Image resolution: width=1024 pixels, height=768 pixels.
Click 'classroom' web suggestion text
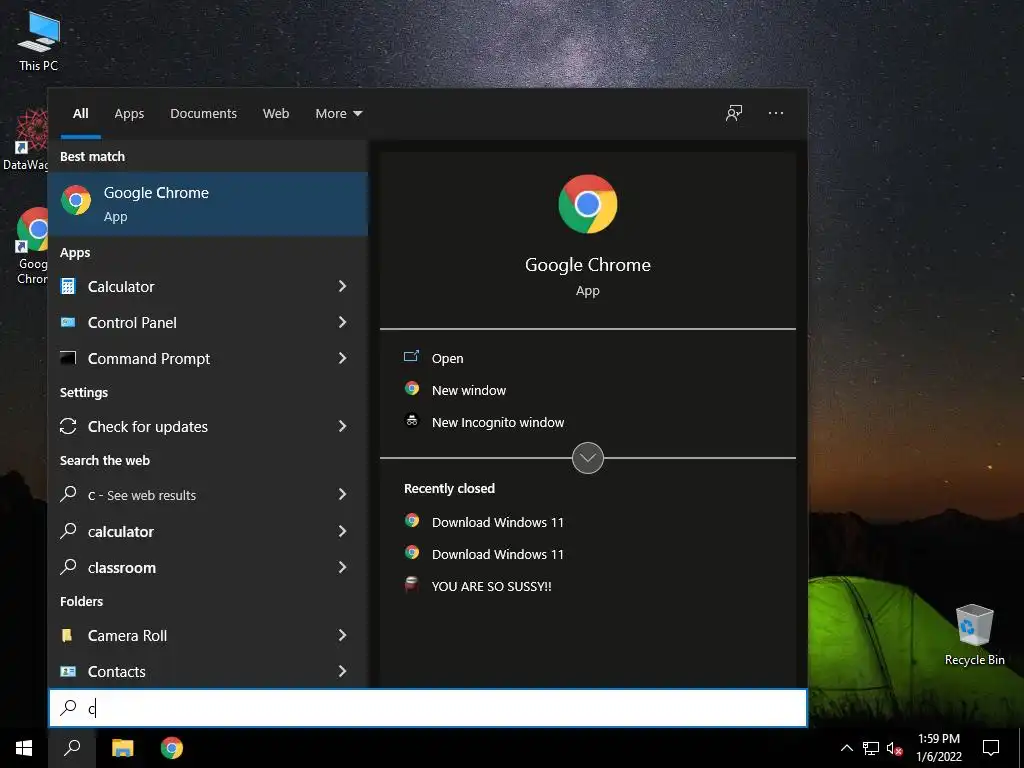[121, 568]
